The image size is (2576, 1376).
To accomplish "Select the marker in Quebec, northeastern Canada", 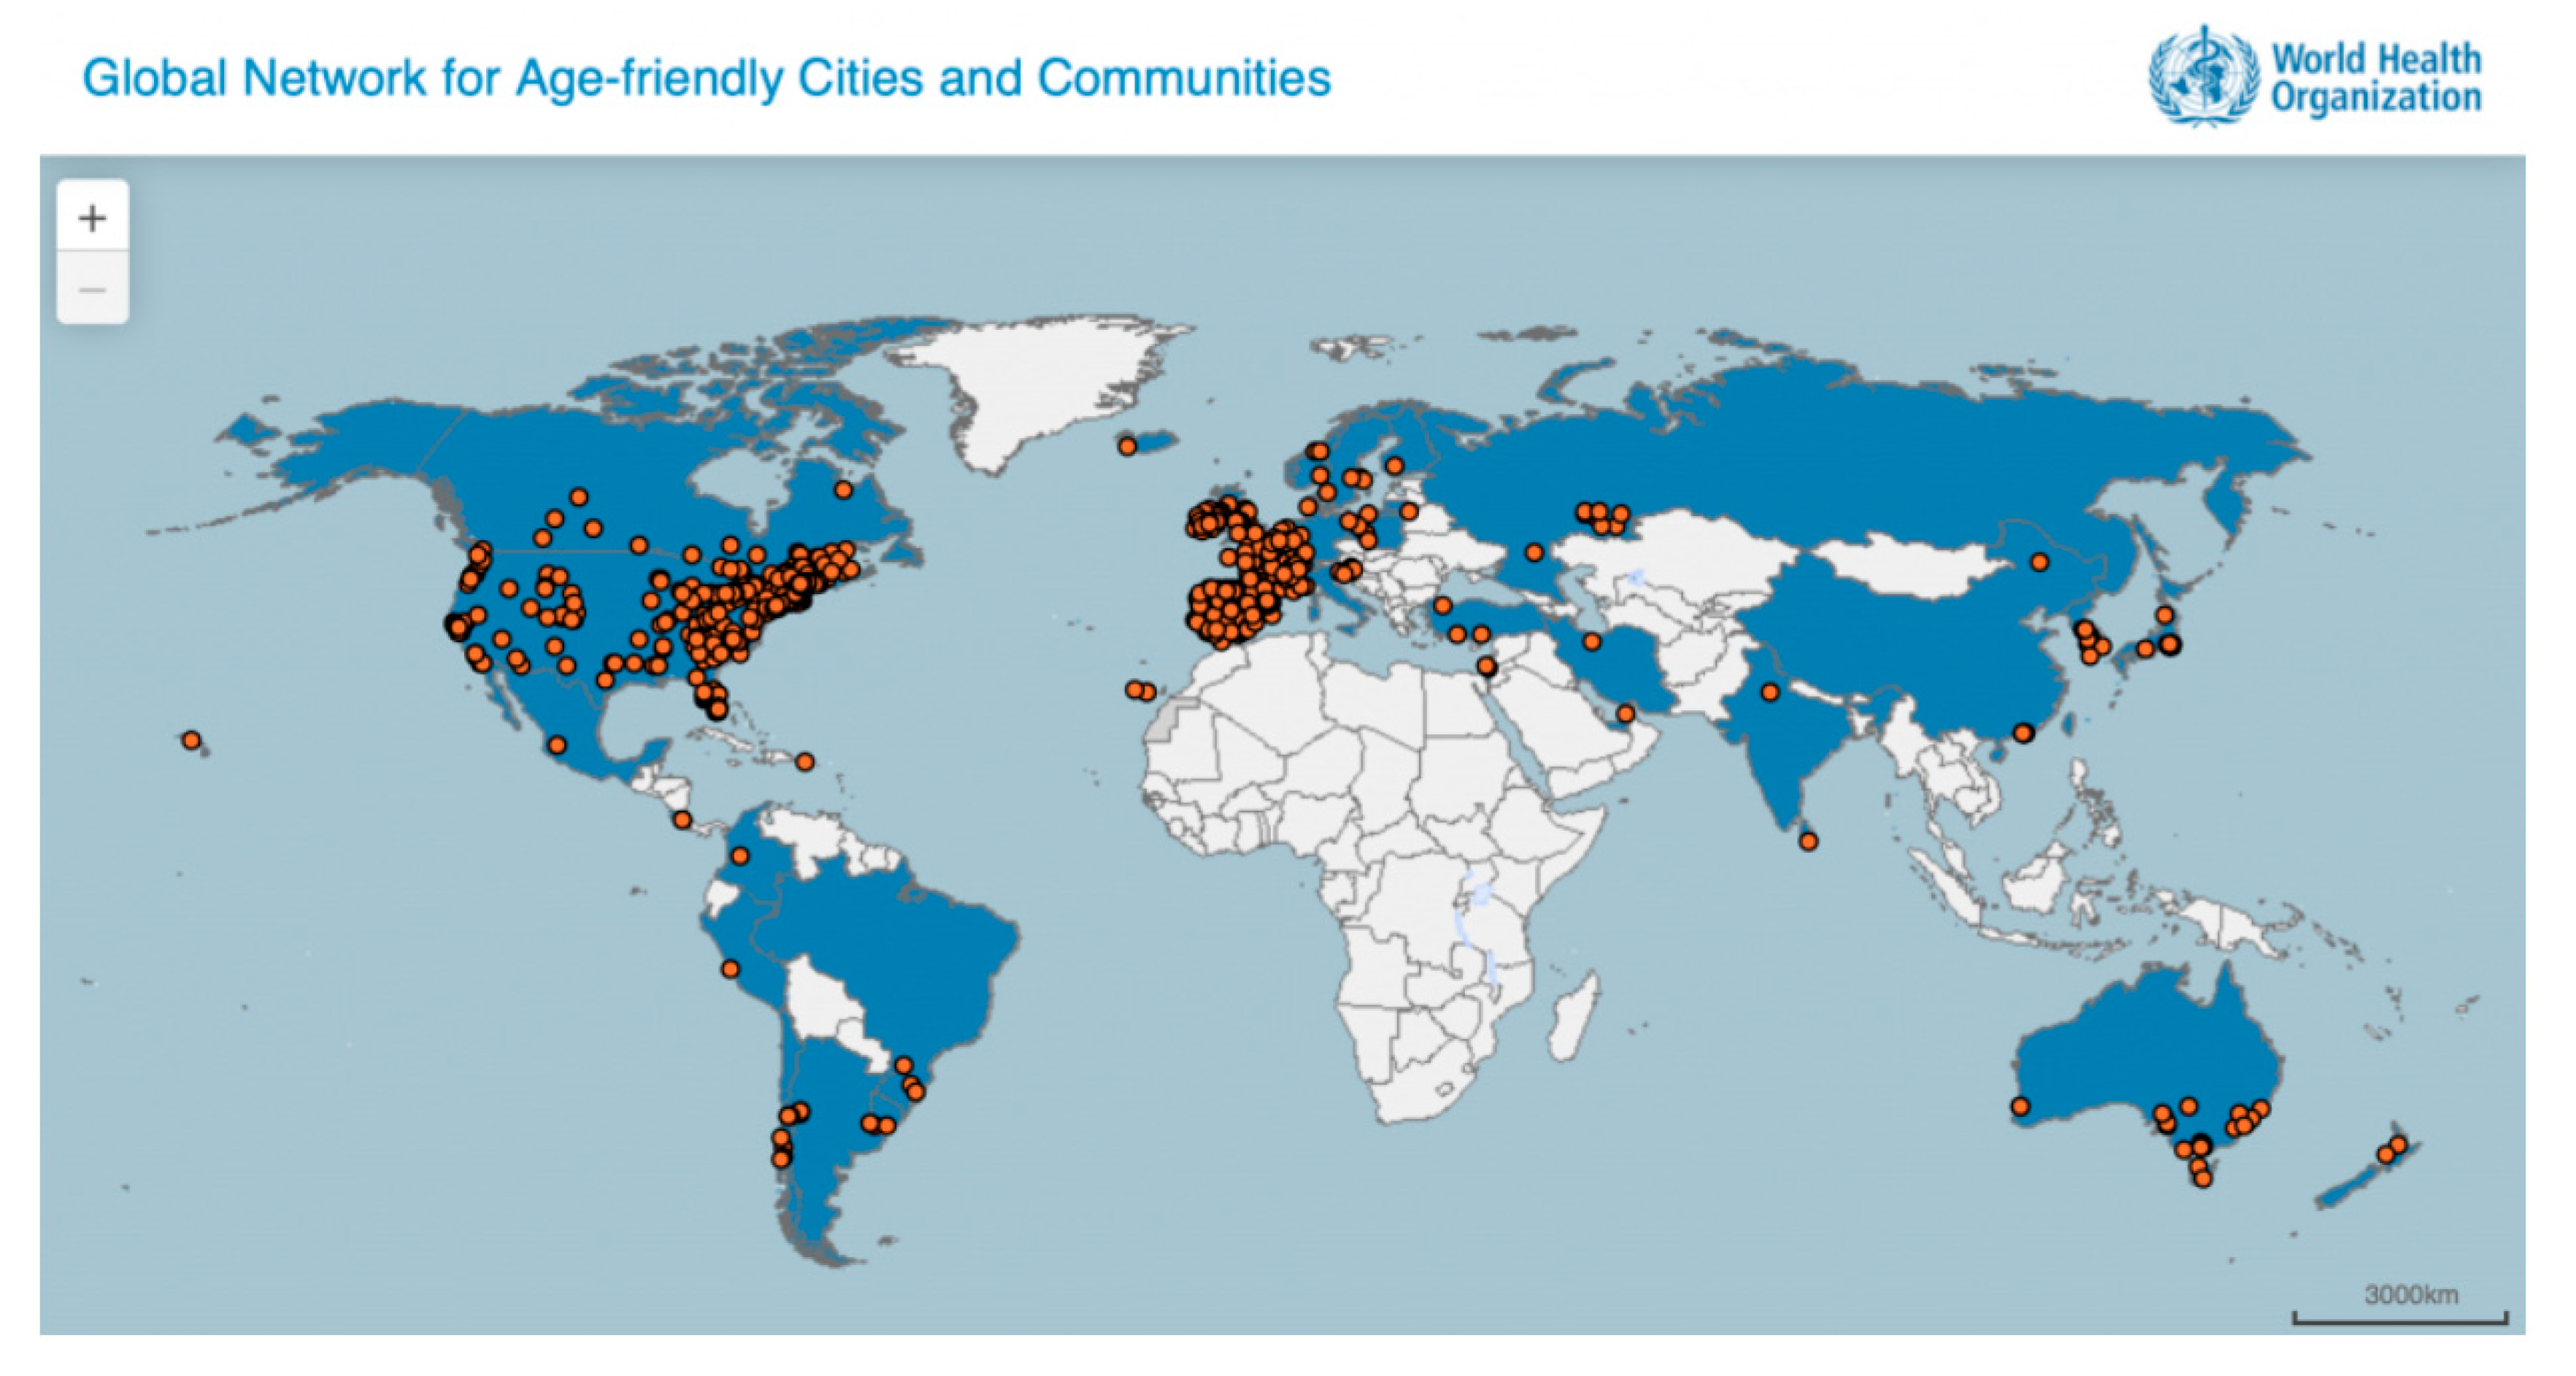I will (x=843, y=490).
